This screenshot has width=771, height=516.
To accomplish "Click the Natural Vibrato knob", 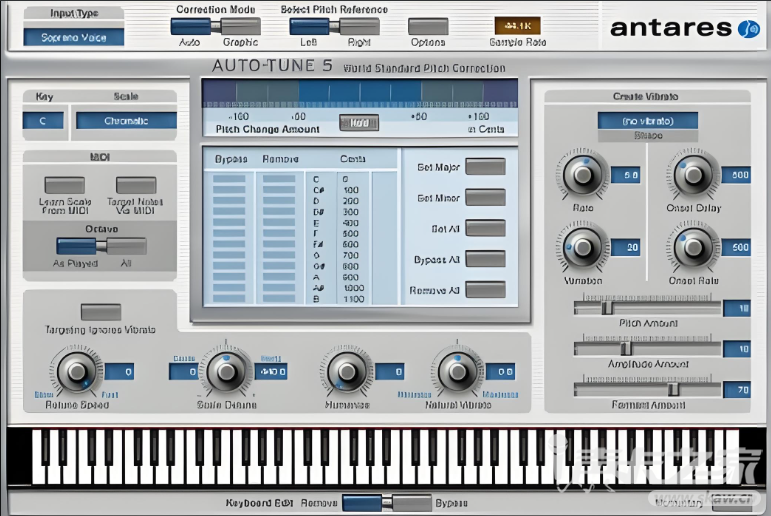I will coord(458,372).
